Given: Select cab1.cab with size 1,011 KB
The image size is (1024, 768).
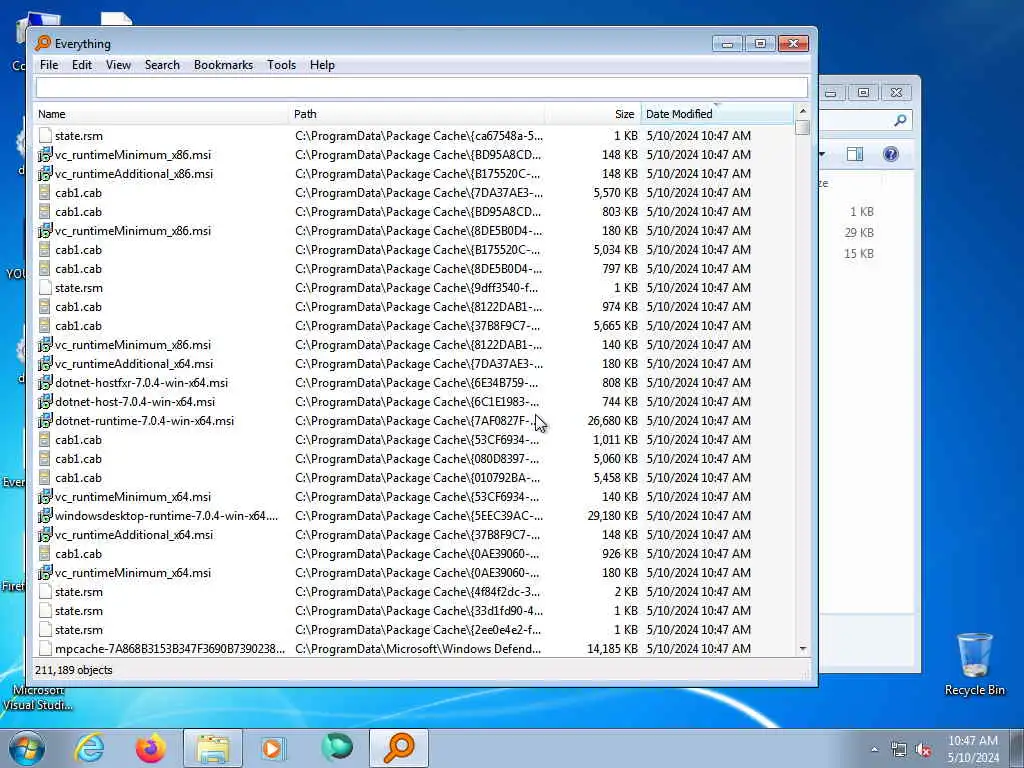Looking at the screenshot, I should [78, 440].
